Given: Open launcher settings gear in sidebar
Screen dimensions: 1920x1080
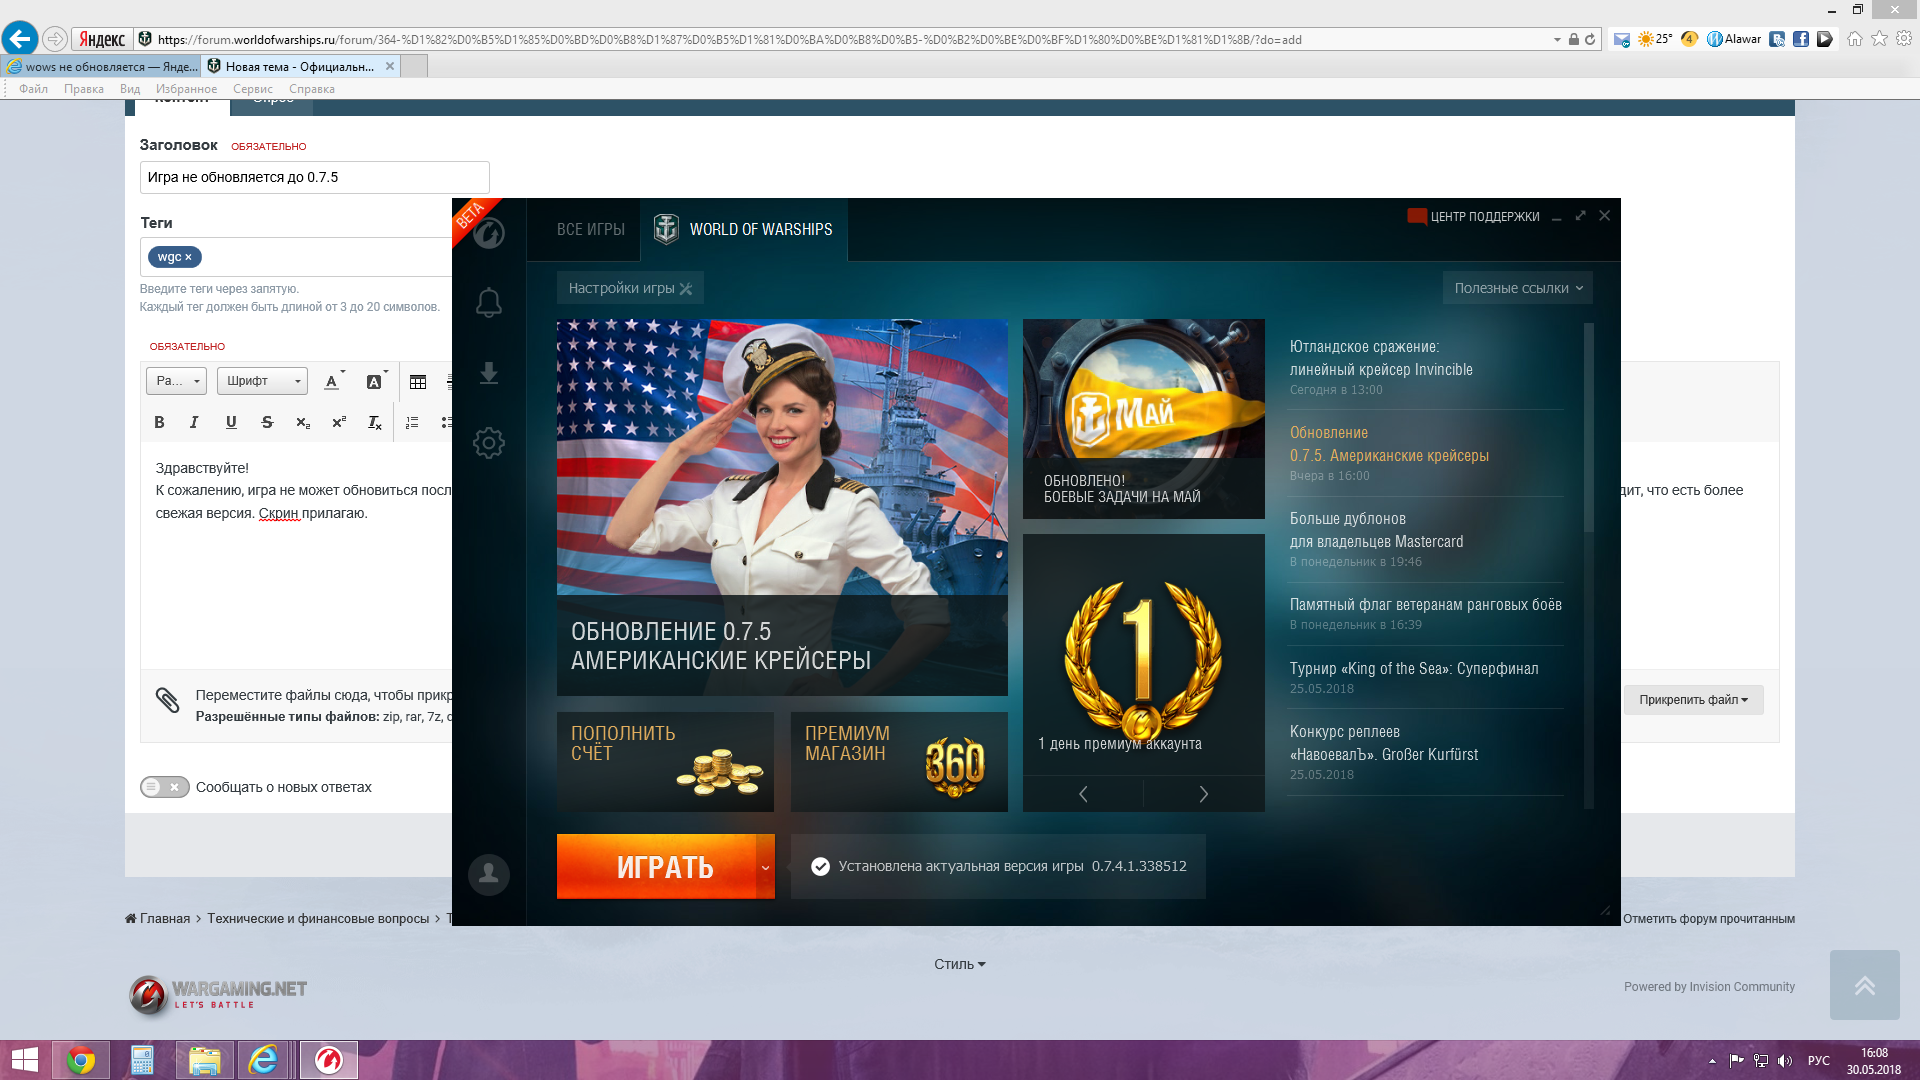Looking at the screenshot, I should (488, 443).
